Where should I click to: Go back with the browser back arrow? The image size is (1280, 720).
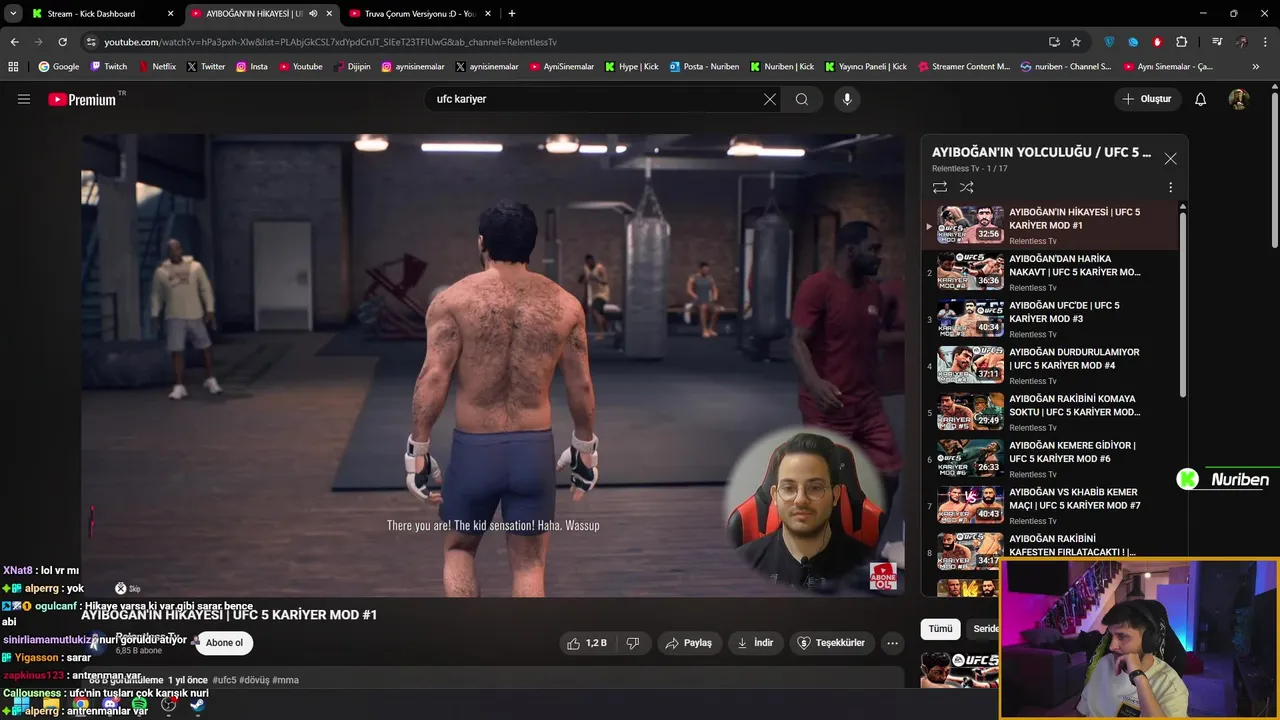pos(14,42)
